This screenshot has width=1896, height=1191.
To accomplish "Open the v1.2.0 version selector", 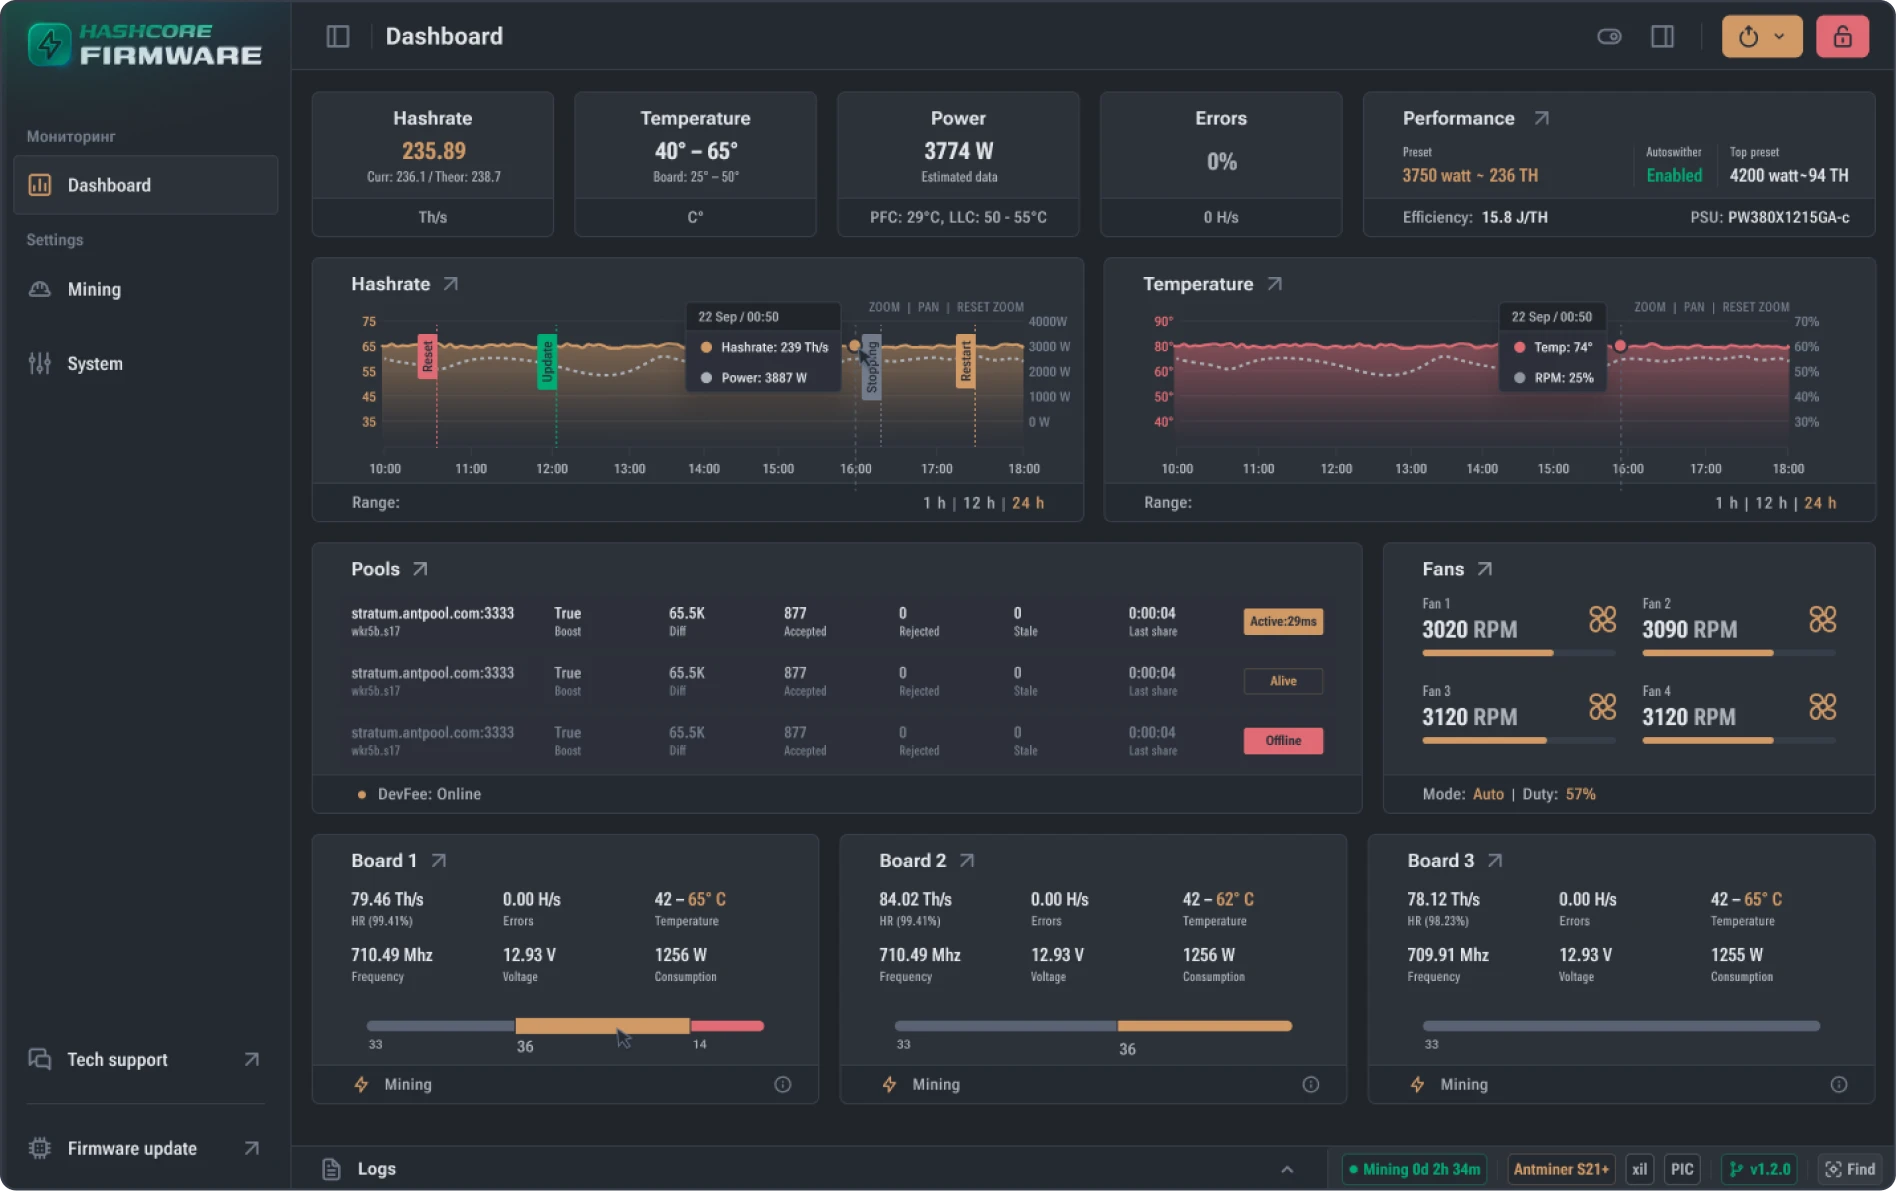I will (x=1759, y=1169).
